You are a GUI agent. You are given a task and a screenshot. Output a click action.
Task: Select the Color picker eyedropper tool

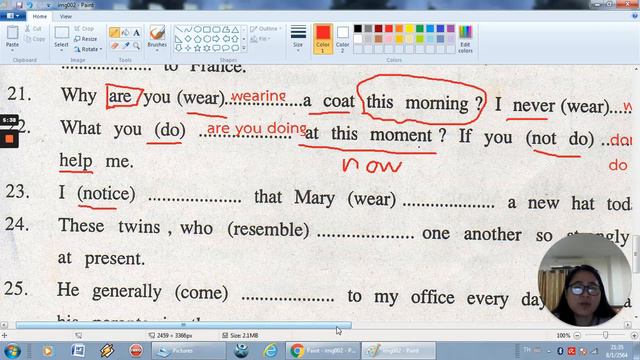pyautogui.click(x=125, y=45)
